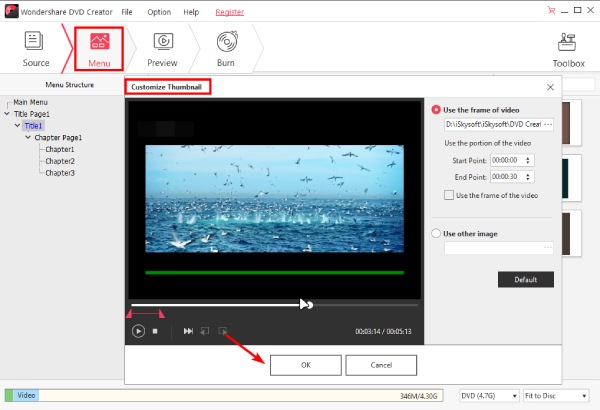Open the DVD (4.7G) disc type dropdown

pyautogui.click(x=488, y=396)
